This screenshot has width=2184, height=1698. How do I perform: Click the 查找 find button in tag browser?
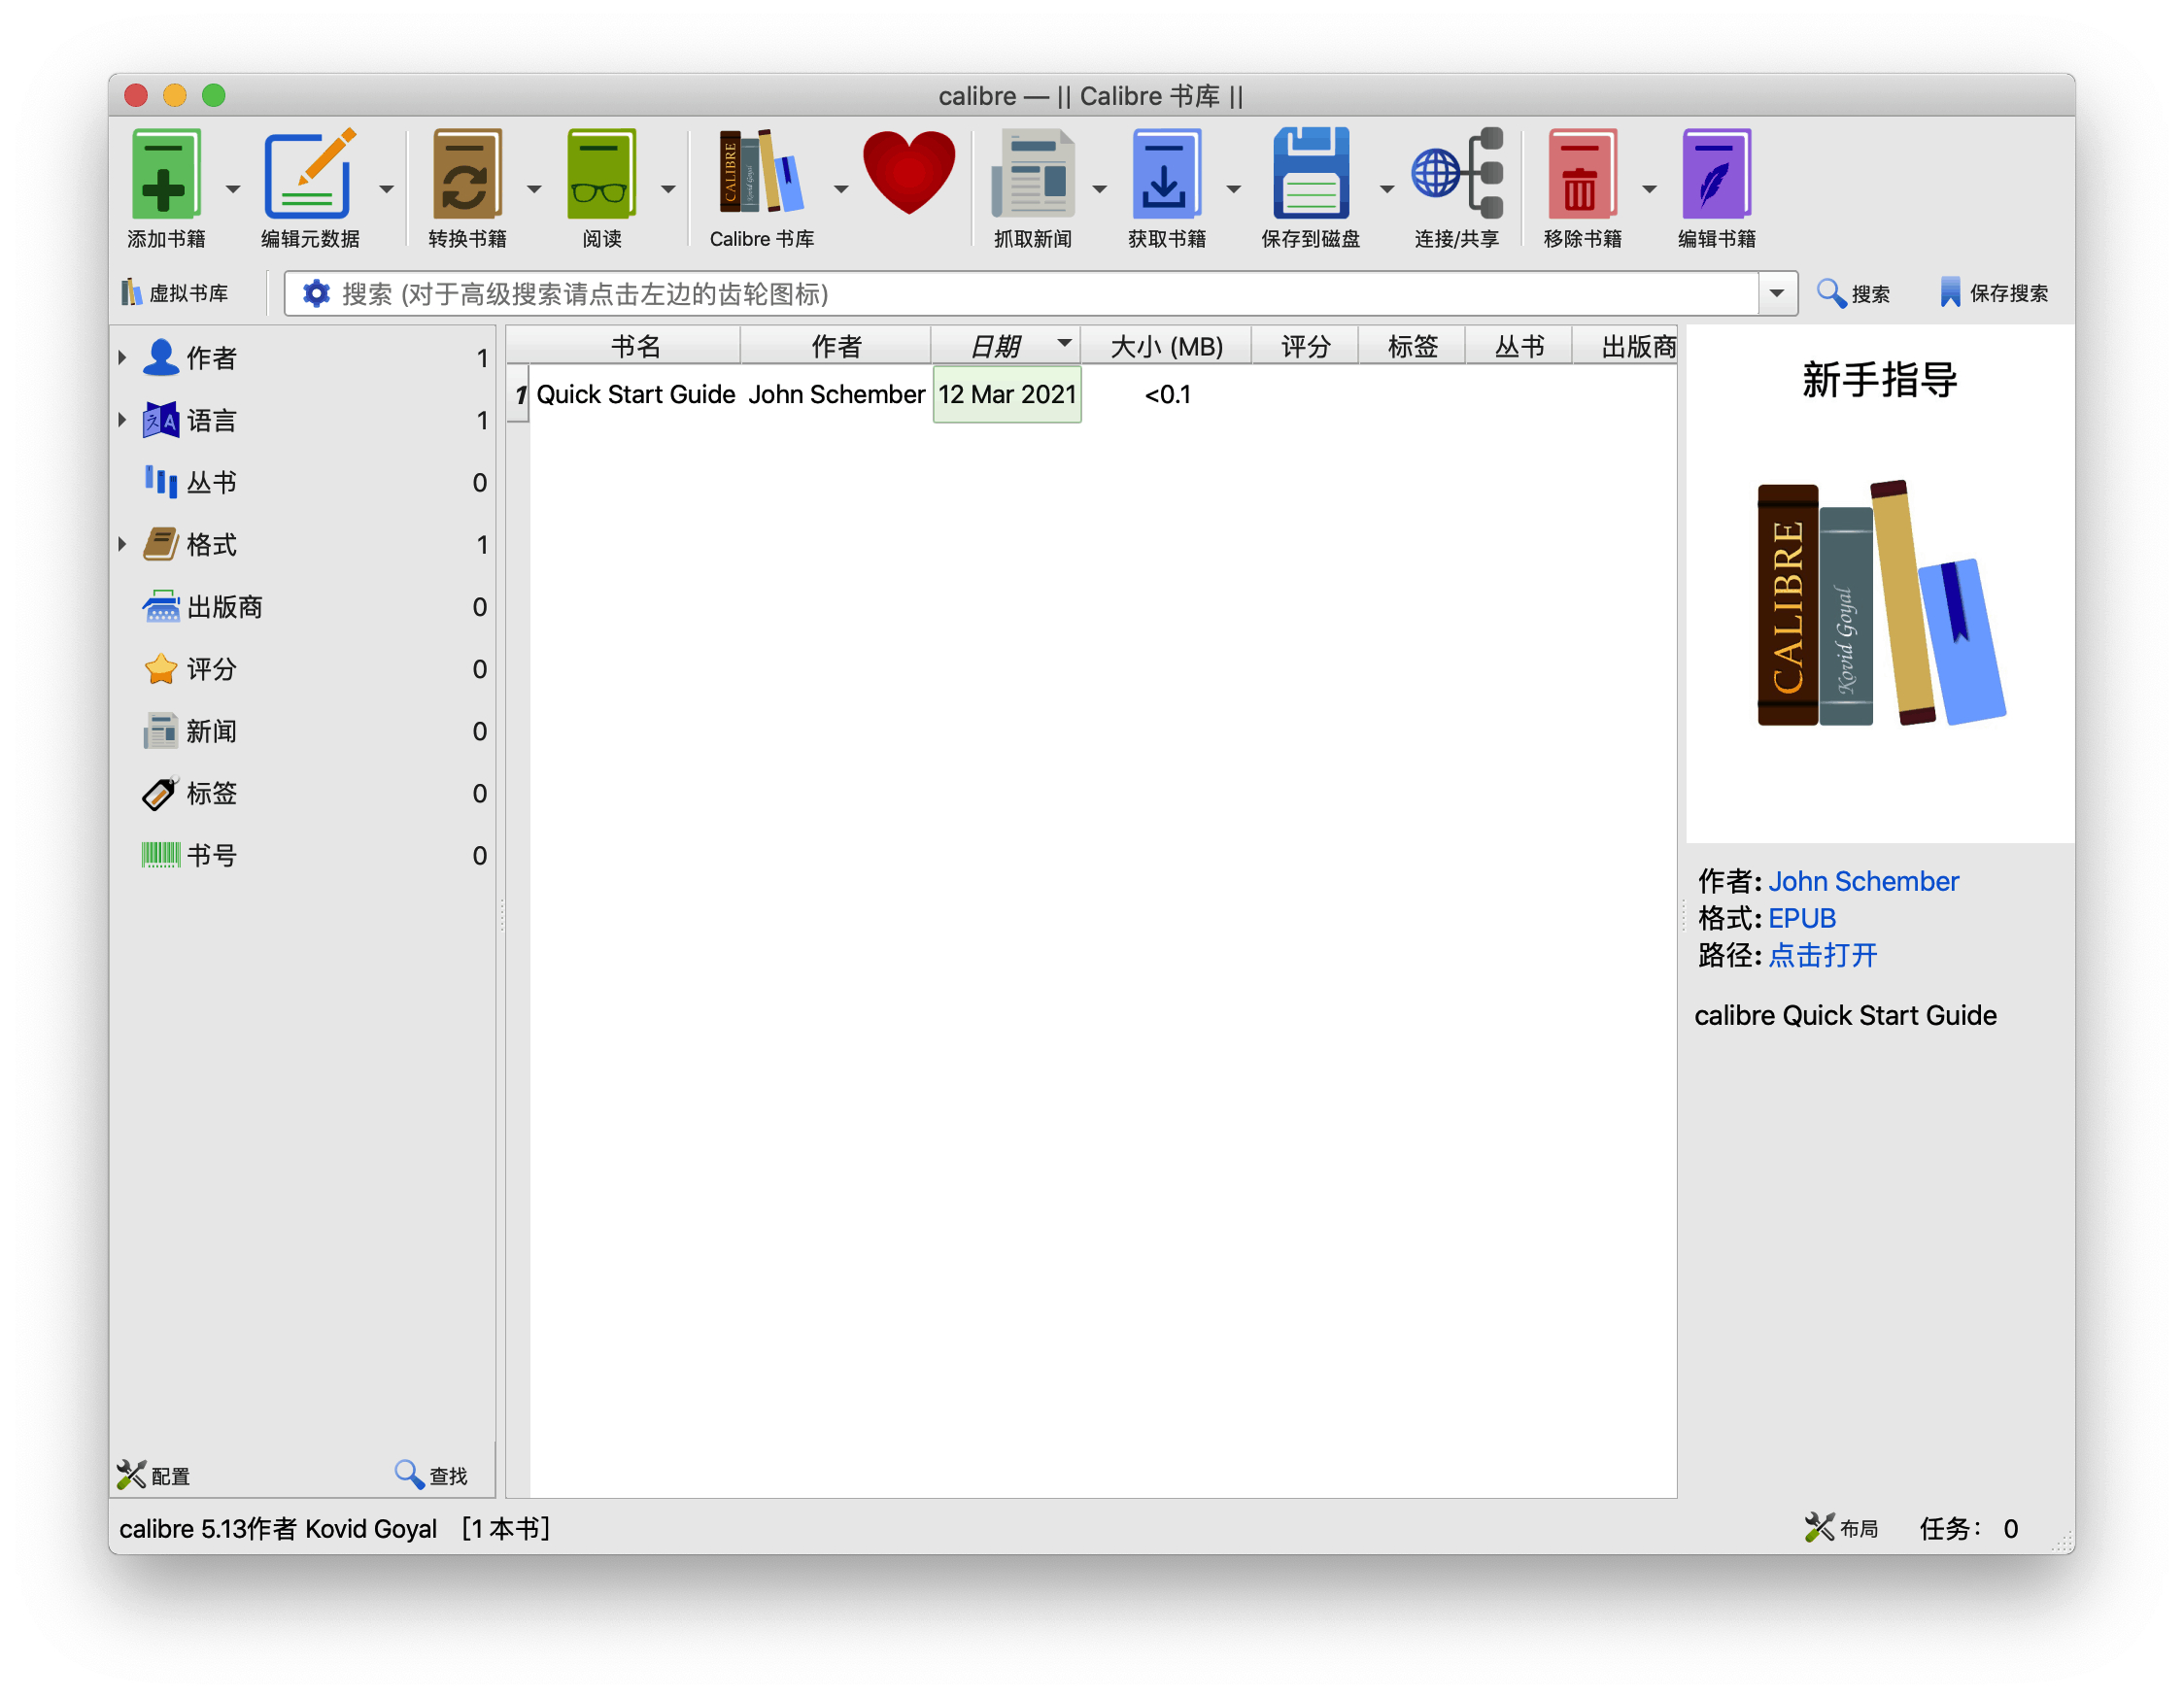point(431,1475)
